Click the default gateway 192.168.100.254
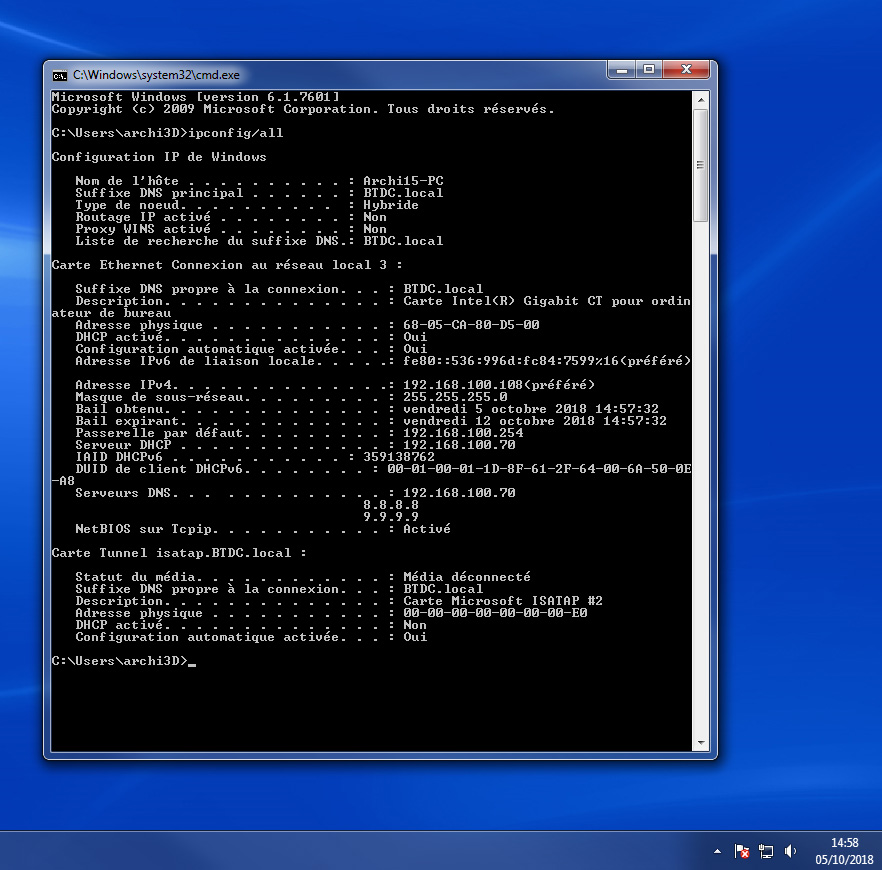This screenshot has height=870, width=882. coord(463,432)
